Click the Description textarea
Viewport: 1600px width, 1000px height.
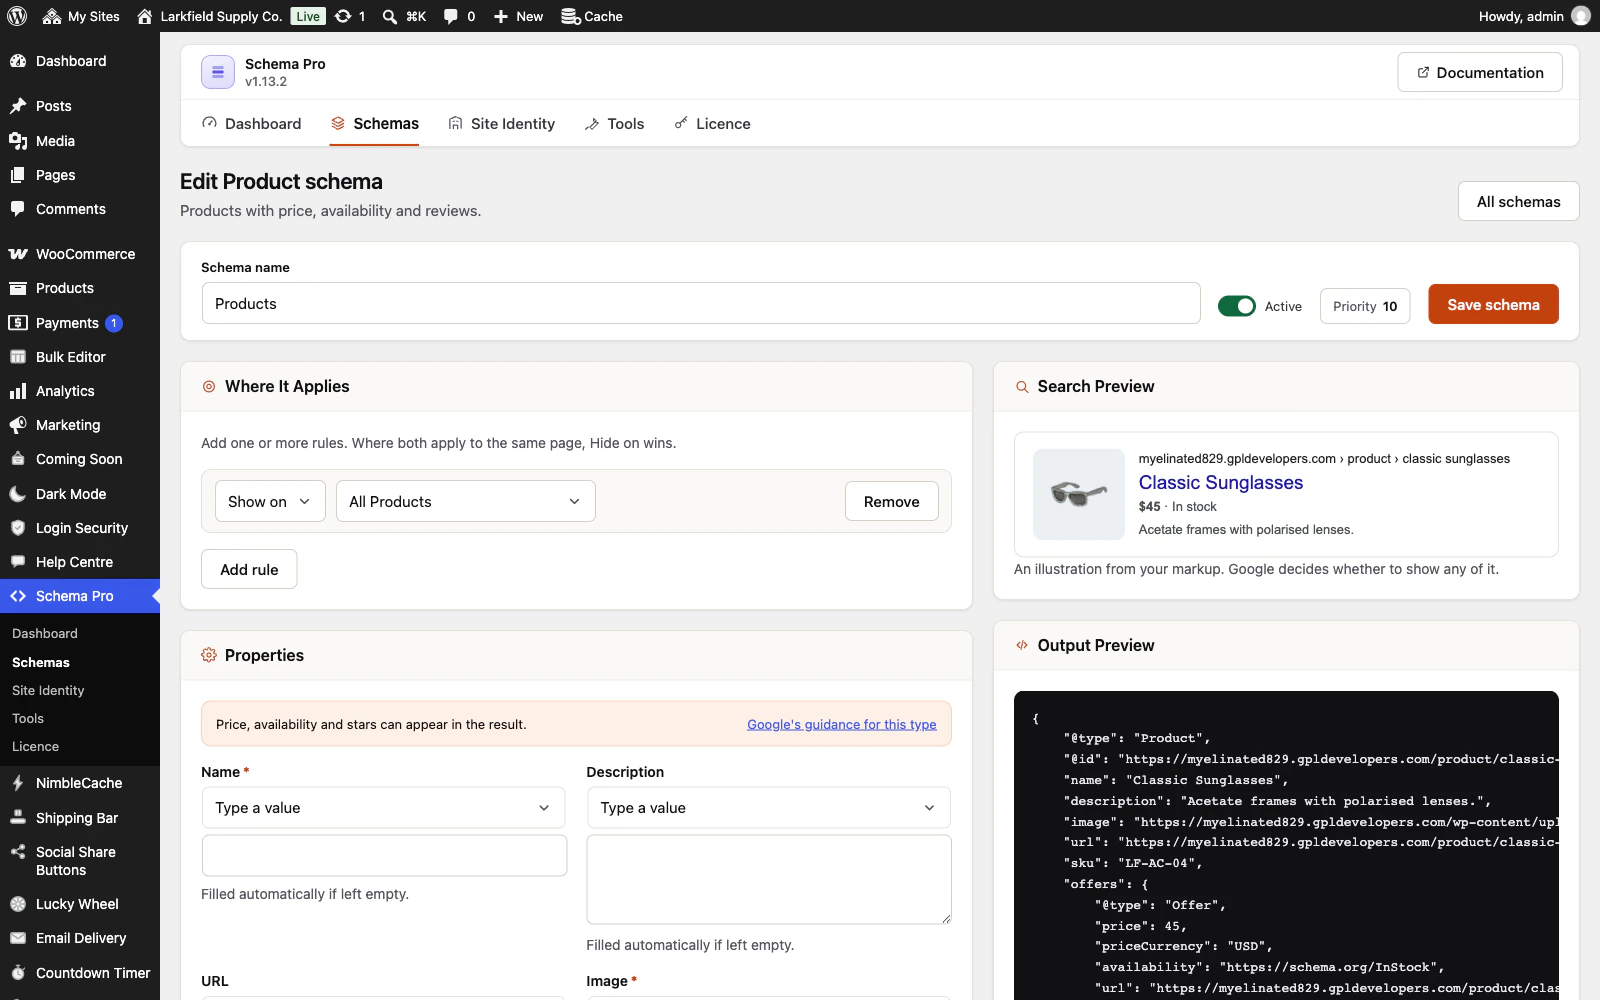coord(768,880)
